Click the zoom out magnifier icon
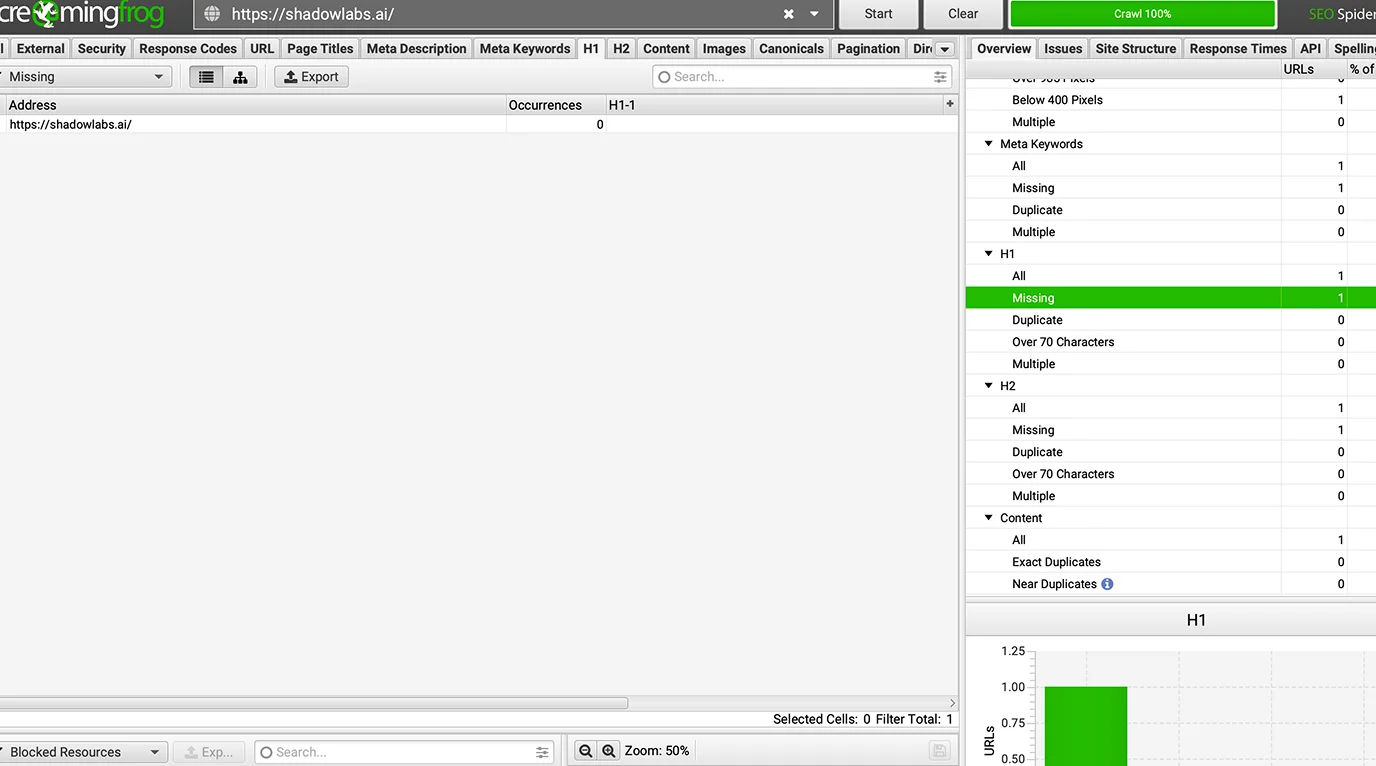 [586, 751]
